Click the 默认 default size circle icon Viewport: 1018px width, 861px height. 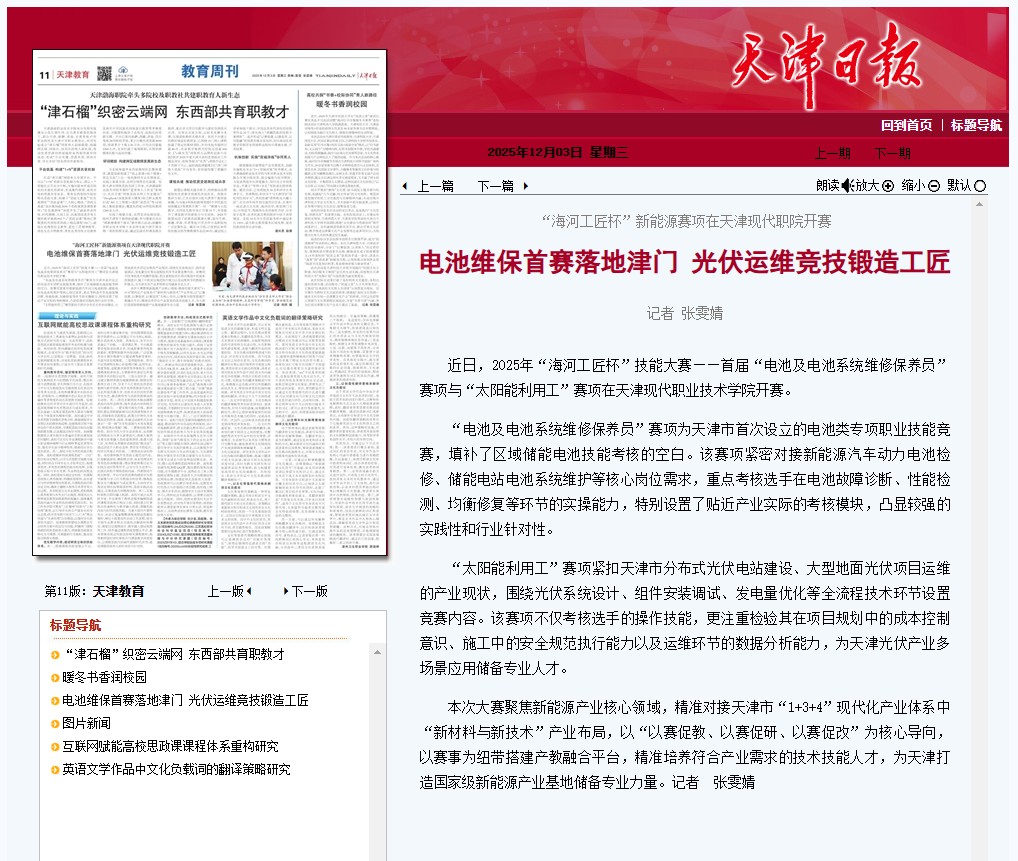(x=980, y=185)
